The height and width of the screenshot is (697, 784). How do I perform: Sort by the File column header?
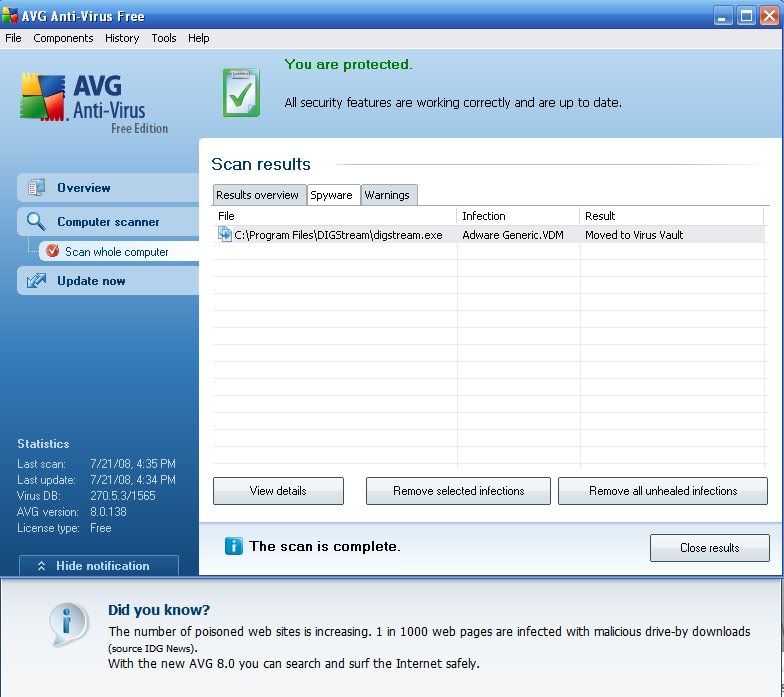(334, 216)
